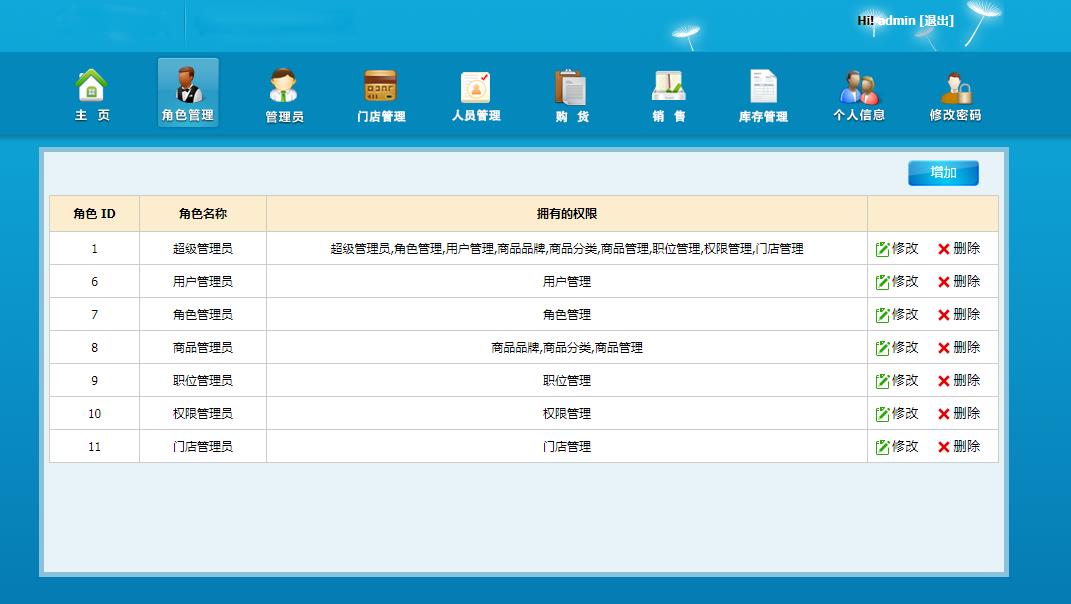1071x604 pixels.
Task: Open the 管理员 administrator icon
Action: 284,95
